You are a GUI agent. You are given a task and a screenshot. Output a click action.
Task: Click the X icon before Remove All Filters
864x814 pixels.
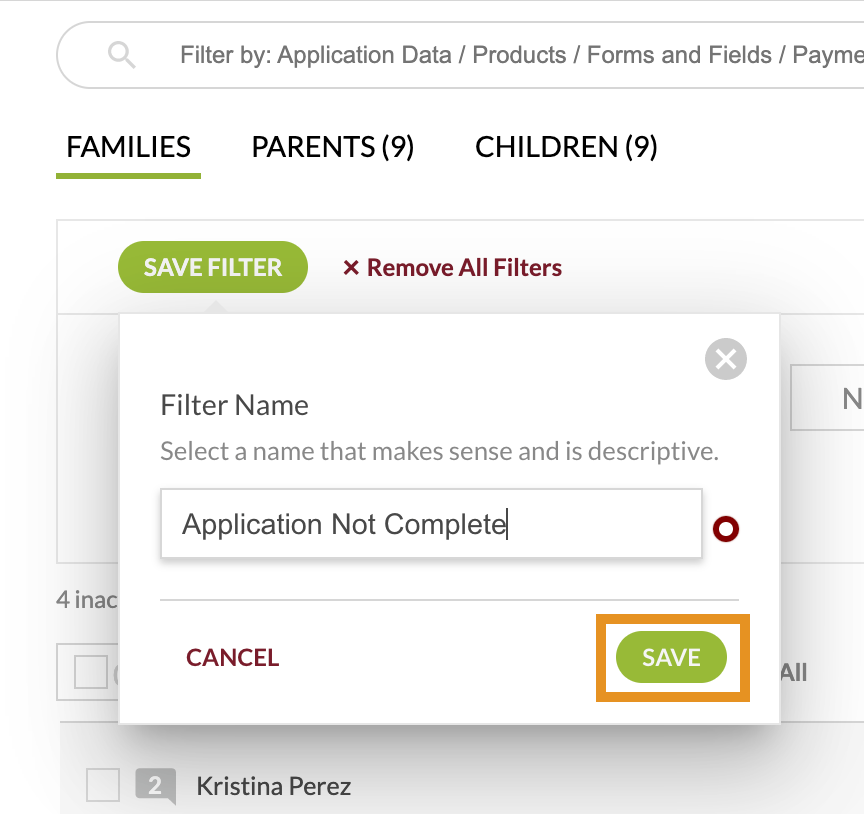click(351, 268)
